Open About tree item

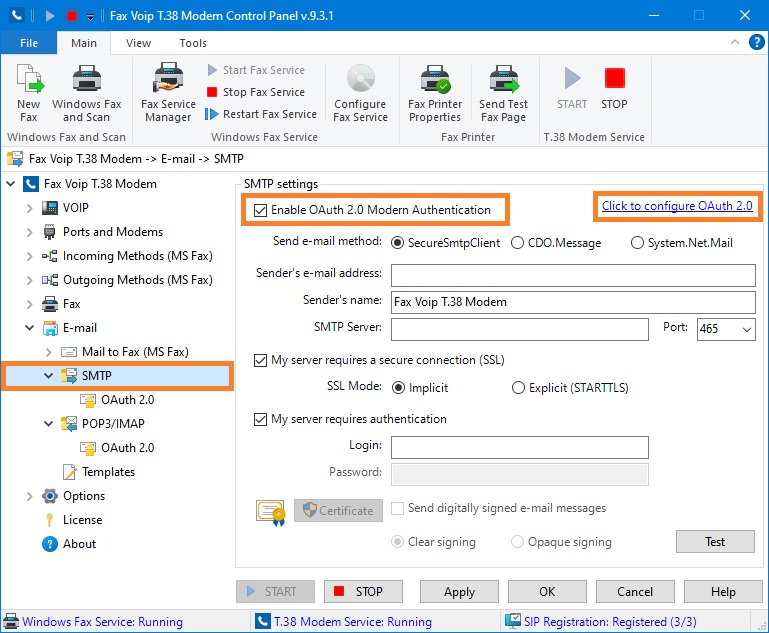pyautogui.click(x=79, y=544)
